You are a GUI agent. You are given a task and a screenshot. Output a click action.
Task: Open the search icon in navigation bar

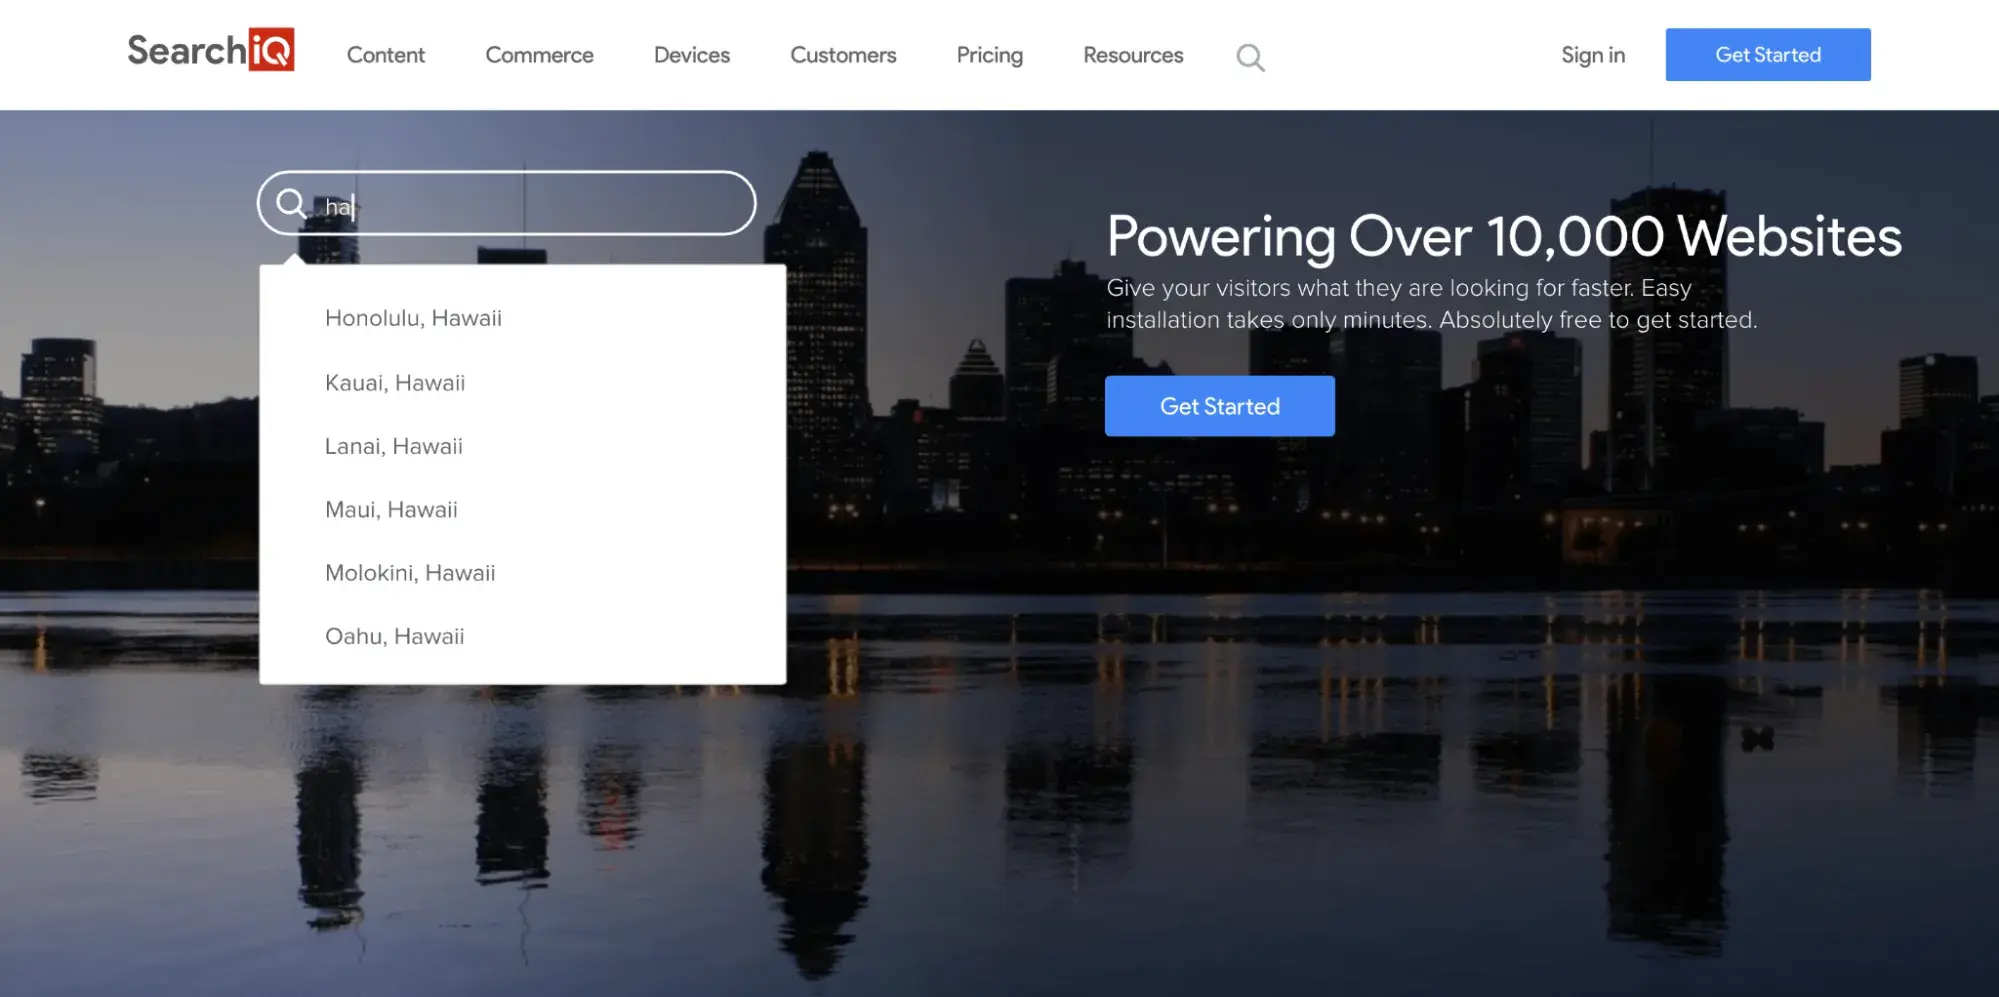click(x=1250, y=57)
